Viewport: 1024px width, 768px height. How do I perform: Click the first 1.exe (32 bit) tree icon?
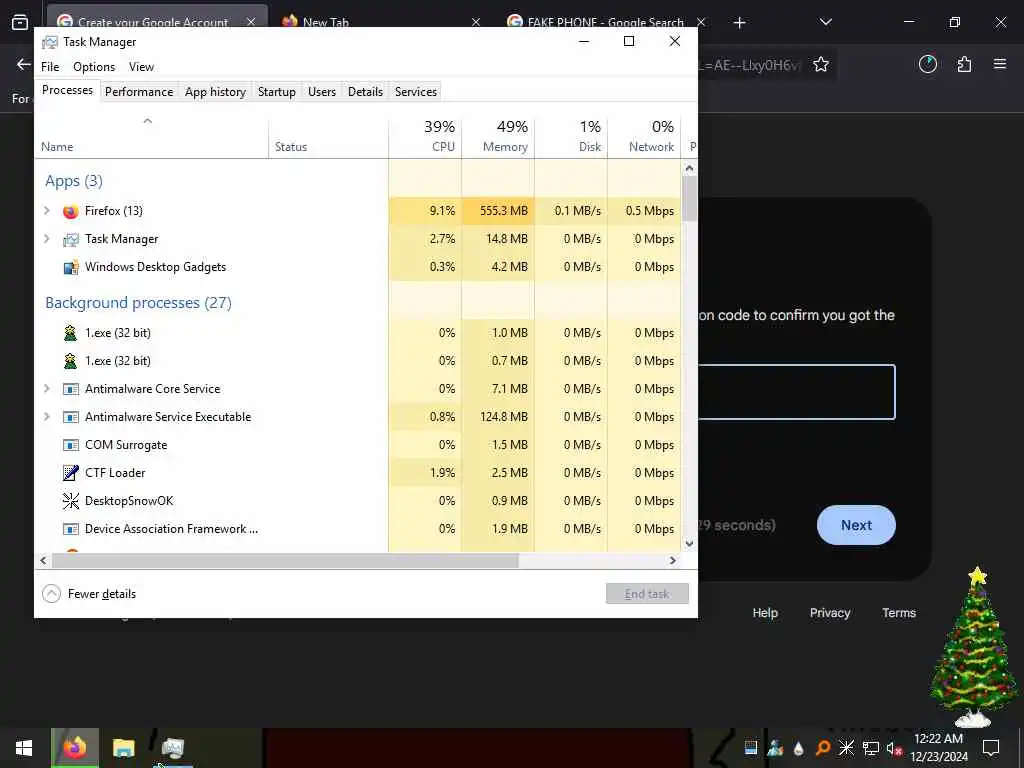71,333
